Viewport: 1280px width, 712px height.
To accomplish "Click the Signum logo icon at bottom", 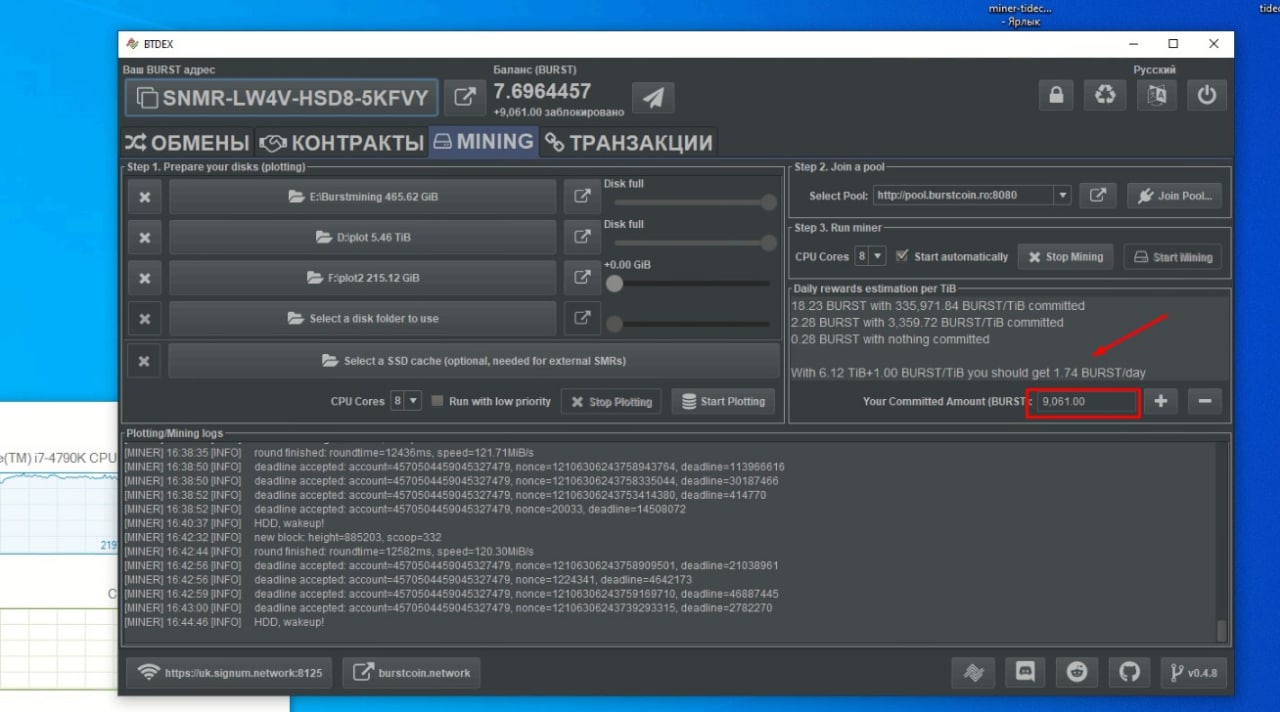I will (x=973, y=672).
